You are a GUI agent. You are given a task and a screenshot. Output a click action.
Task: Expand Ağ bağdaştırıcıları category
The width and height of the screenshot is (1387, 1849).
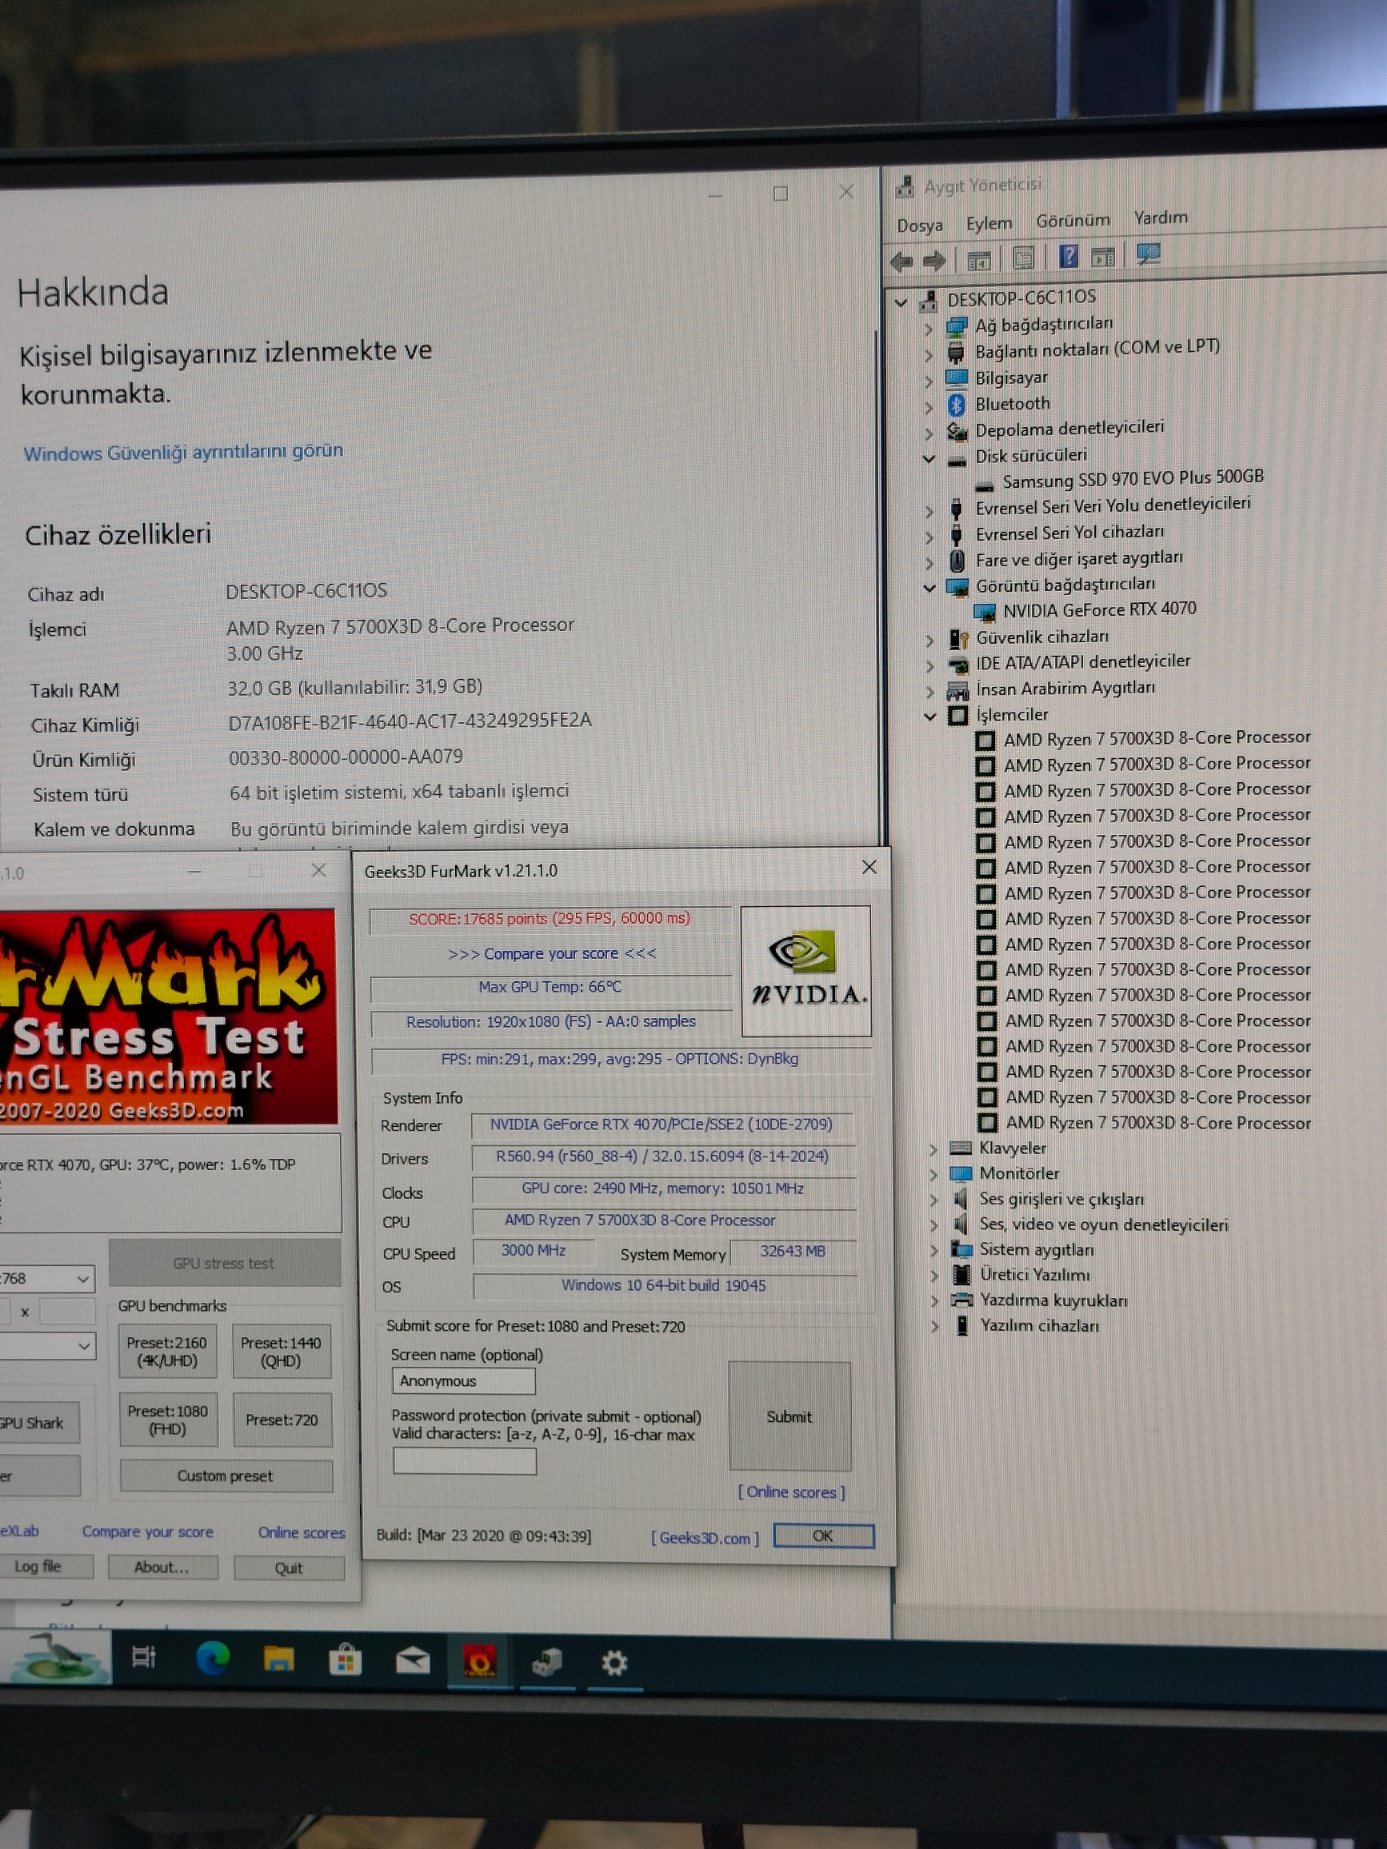(928, 328)
